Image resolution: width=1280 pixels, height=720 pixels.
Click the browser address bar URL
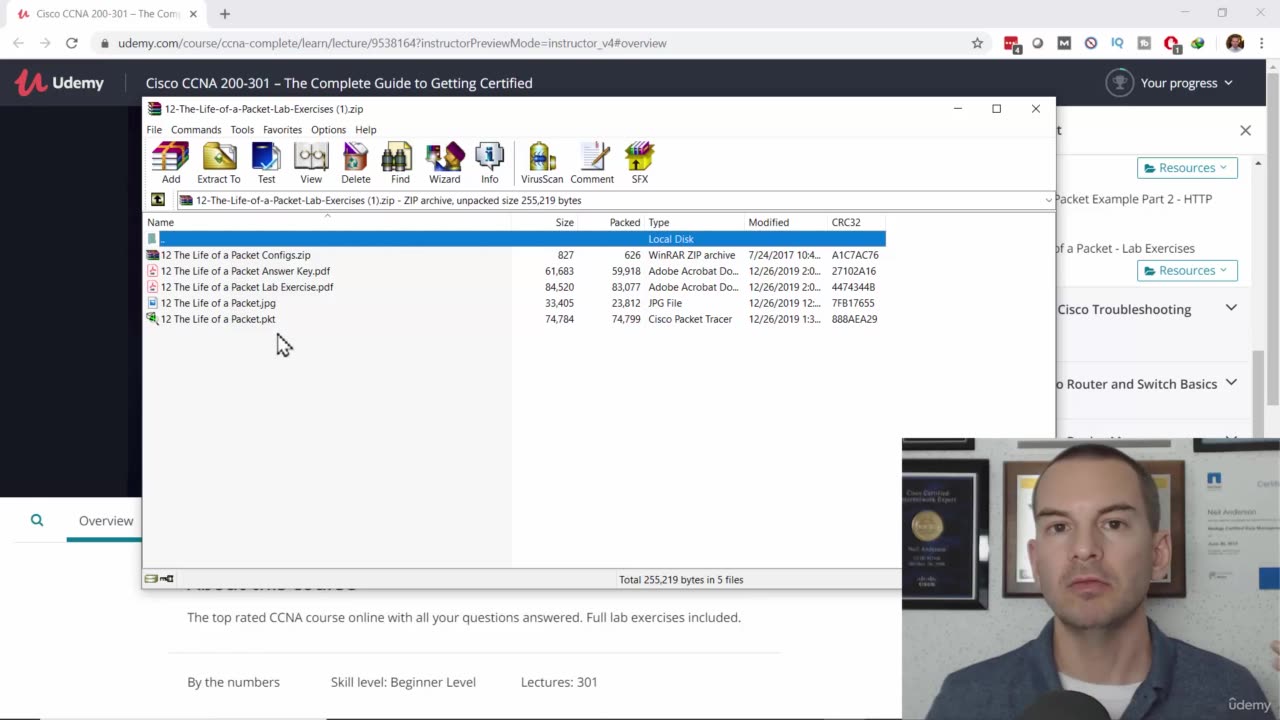click(392, 43)
